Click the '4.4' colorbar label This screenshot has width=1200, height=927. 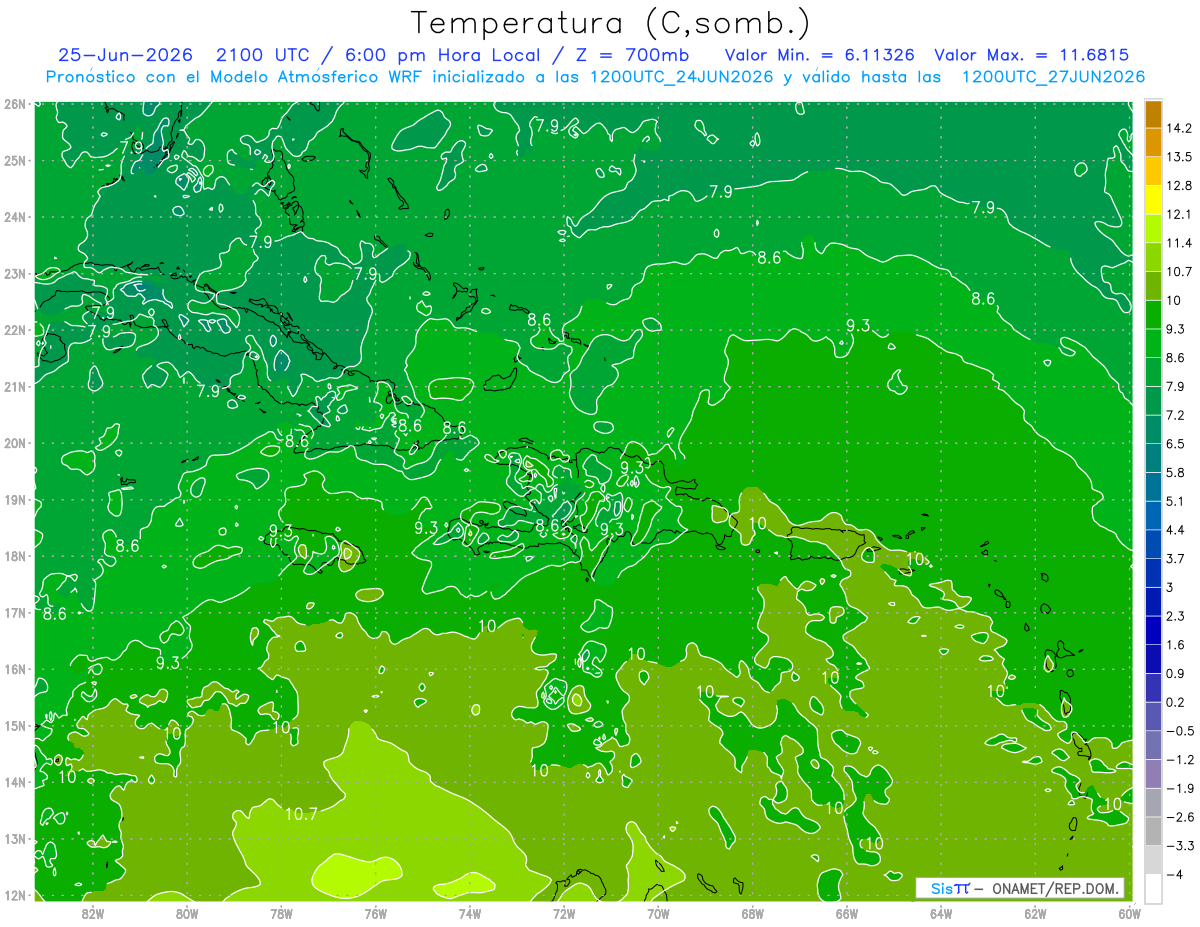pyautogui.click(x=1175, y=530)
